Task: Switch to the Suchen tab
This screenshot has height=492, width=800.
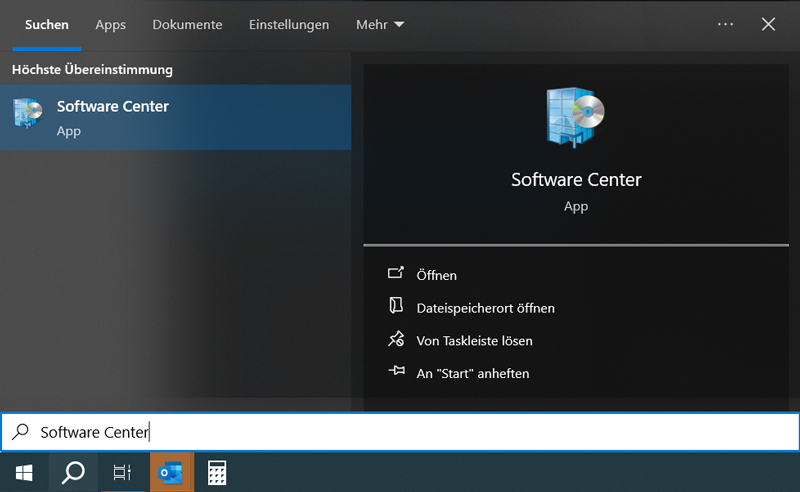Action: 47,24
